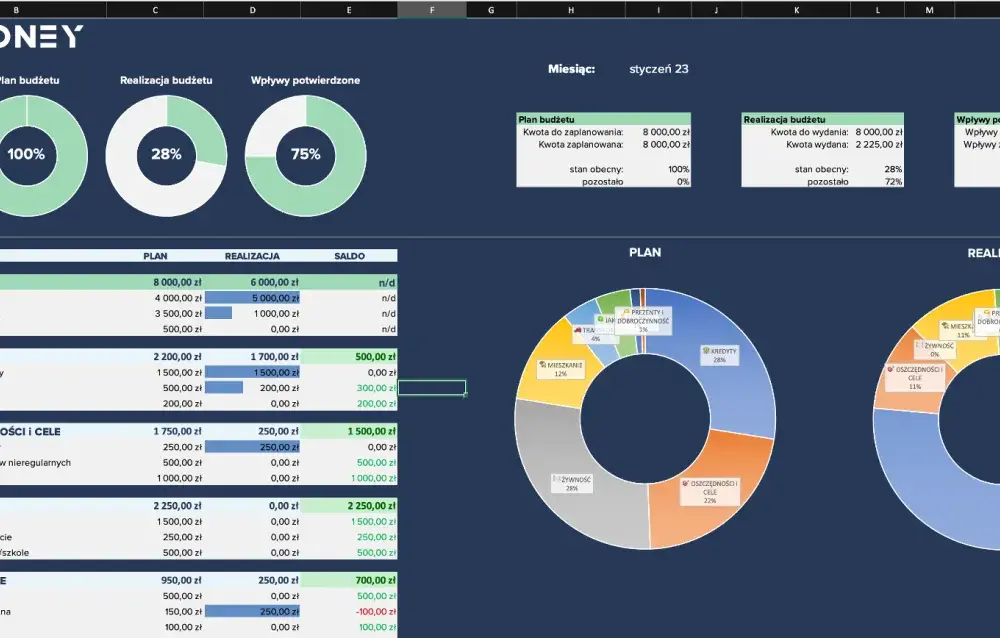
Task: Click the KREDYTY label in PLAN chart
Action: [x=719, y=355]
